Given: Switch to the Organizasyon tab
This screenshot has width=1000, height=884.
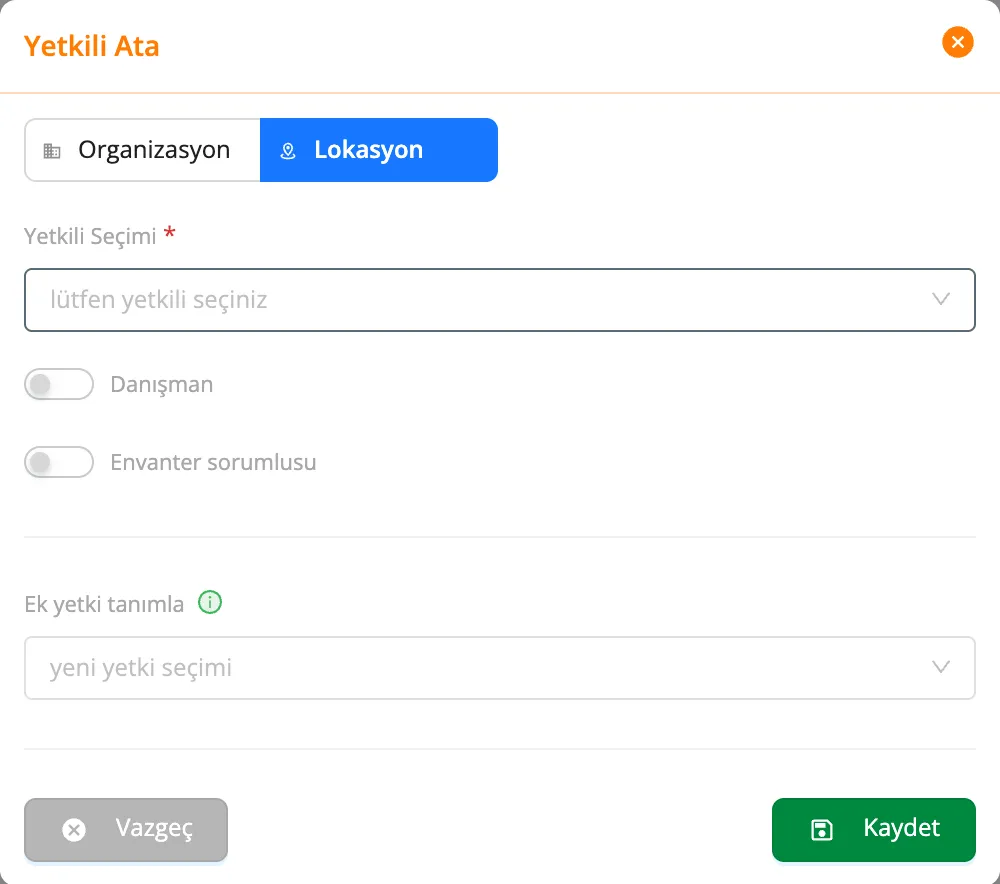Looking at the screenshot, I should tap(142, 150).
